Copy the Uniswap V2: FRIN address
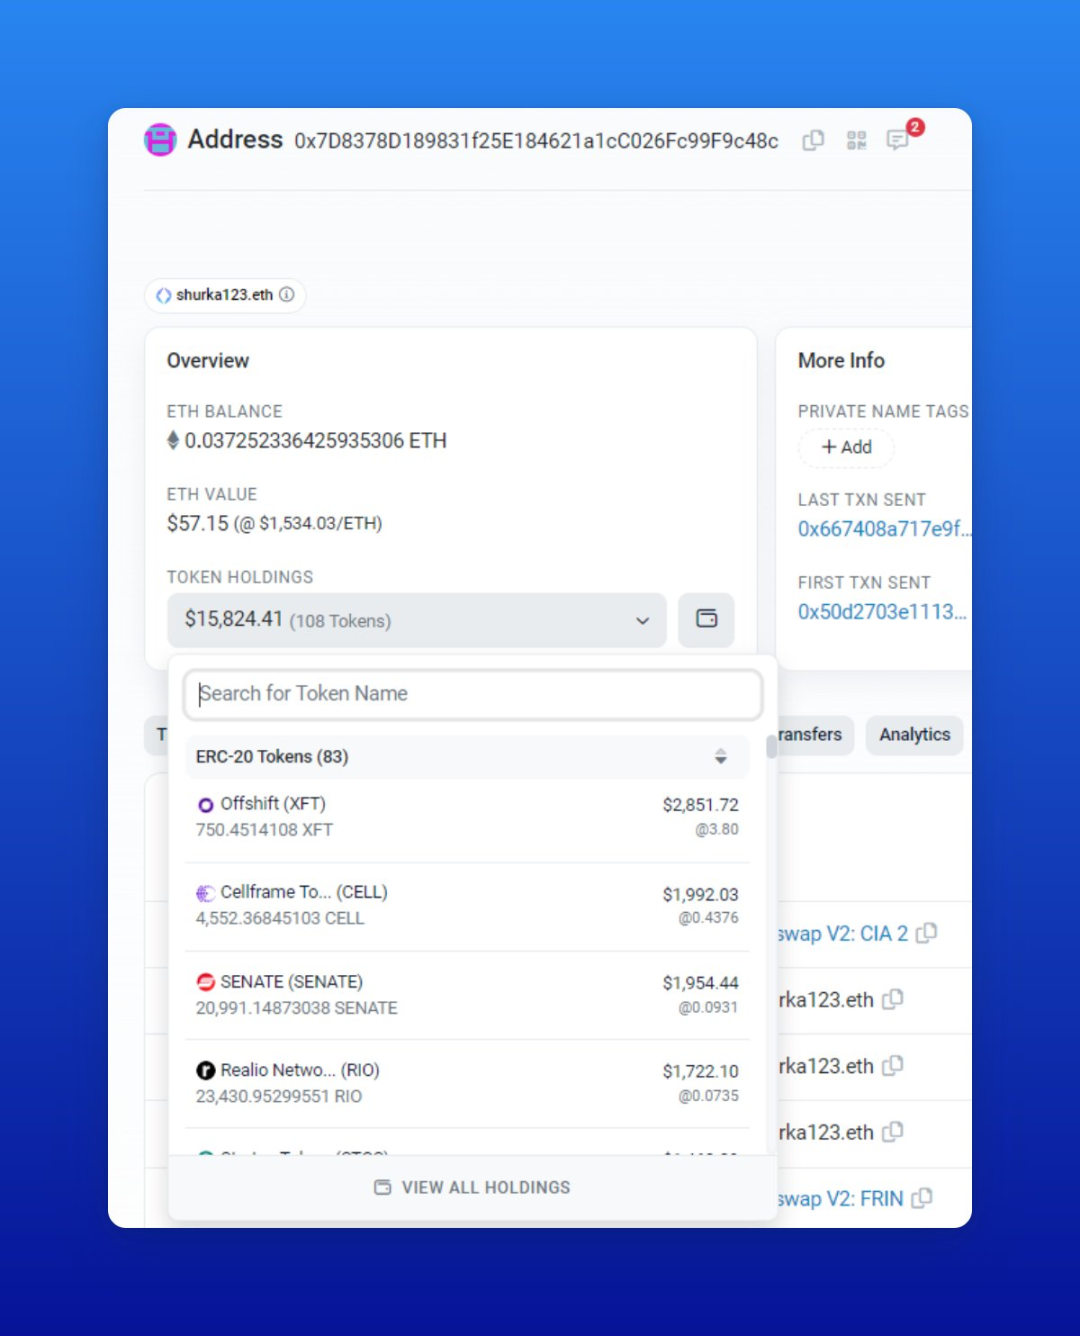The image size is (1080, 1336). 922,1198
